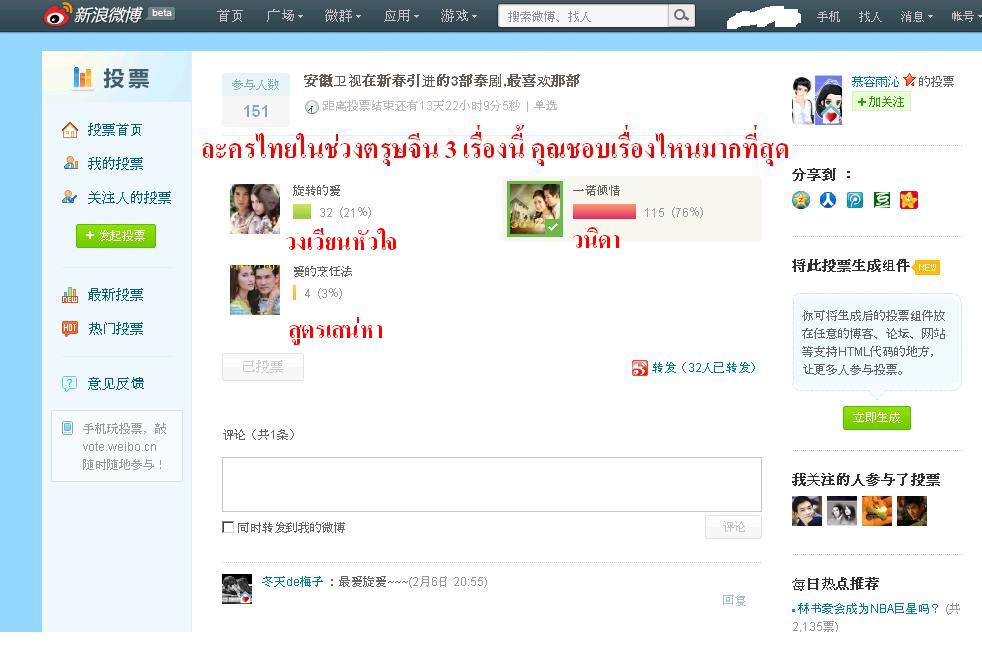
Task: Click the 意见反馈 question mark icon
Action: pos(70,383)
